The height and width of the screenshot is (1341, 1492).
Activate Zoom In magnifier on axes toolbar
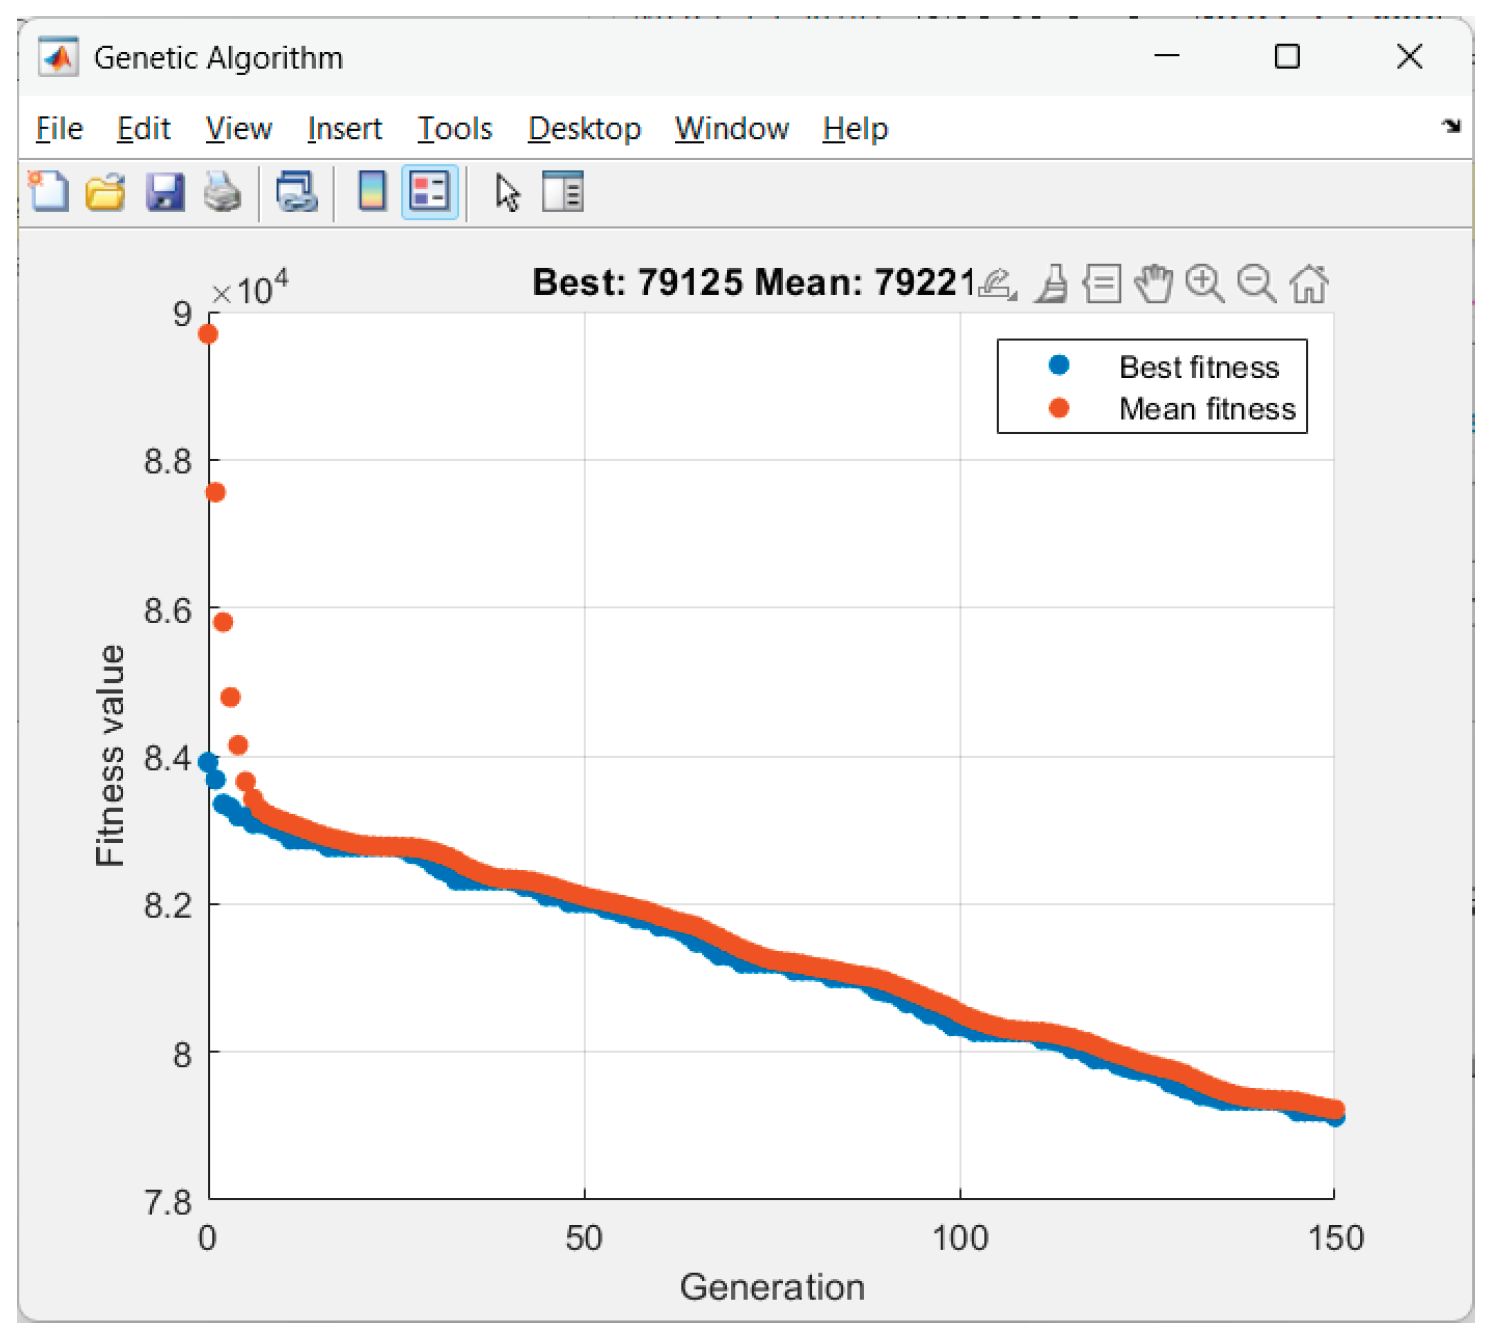(x=1204, y=284)
